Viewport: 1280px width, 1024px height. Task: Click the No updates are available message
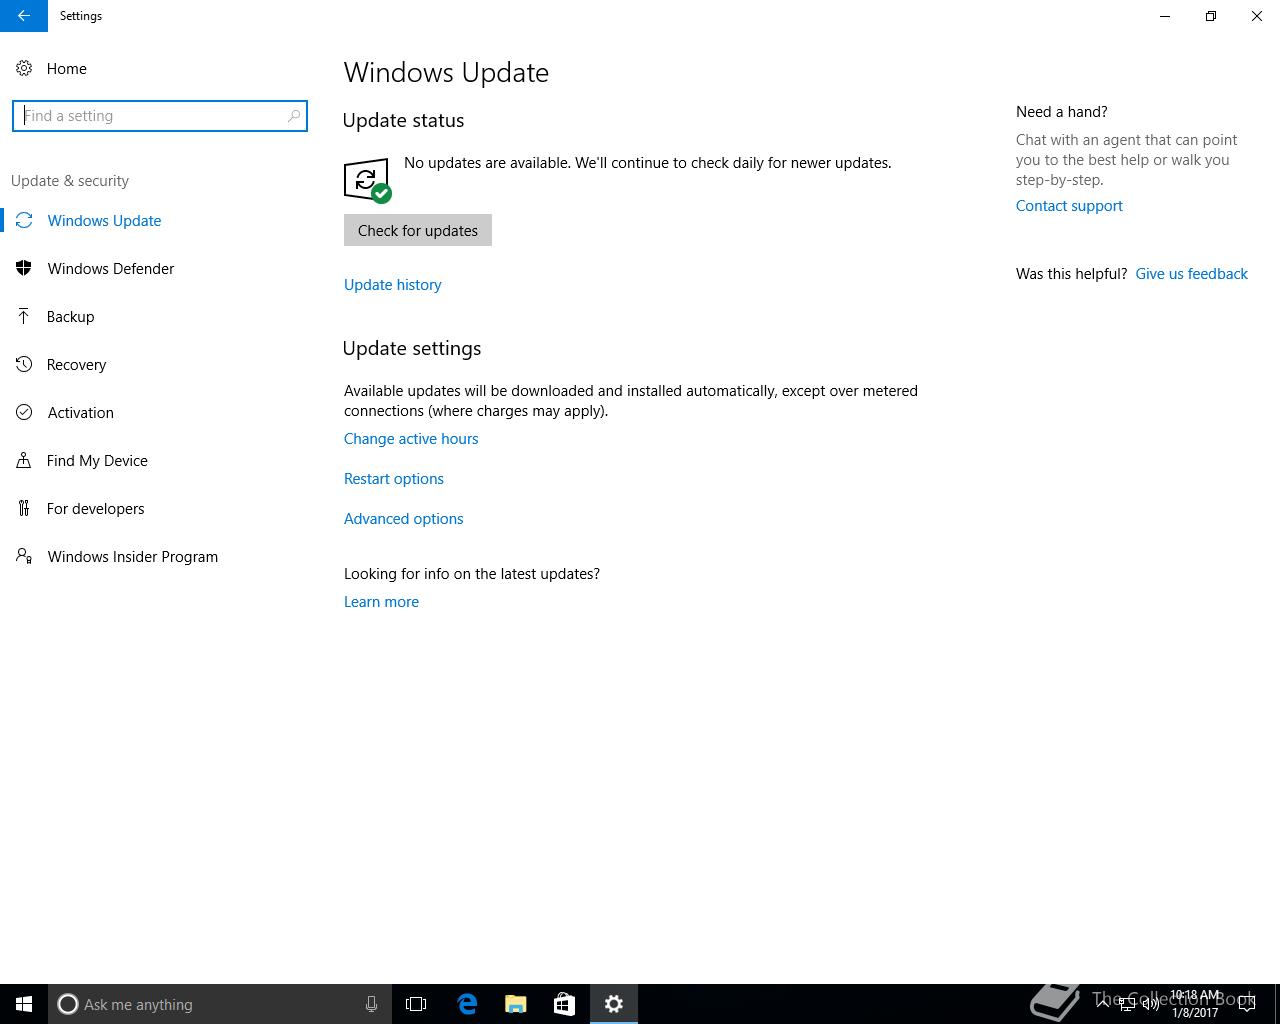648,163
